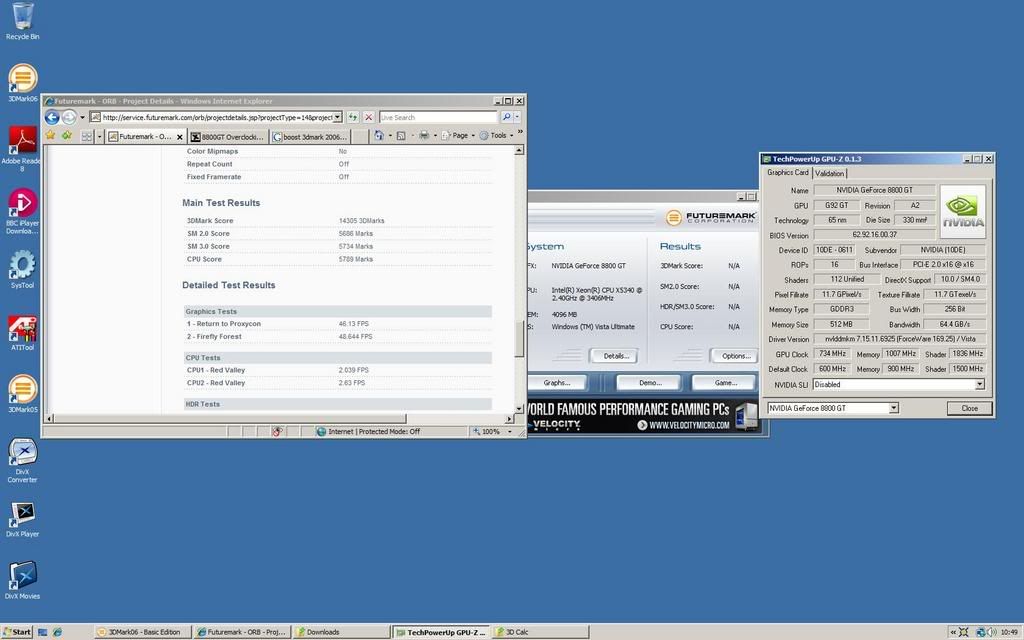Switch to the 8800GT Overclocking tab
Viewport: 1024px width, 640px height.
[227, 137]
